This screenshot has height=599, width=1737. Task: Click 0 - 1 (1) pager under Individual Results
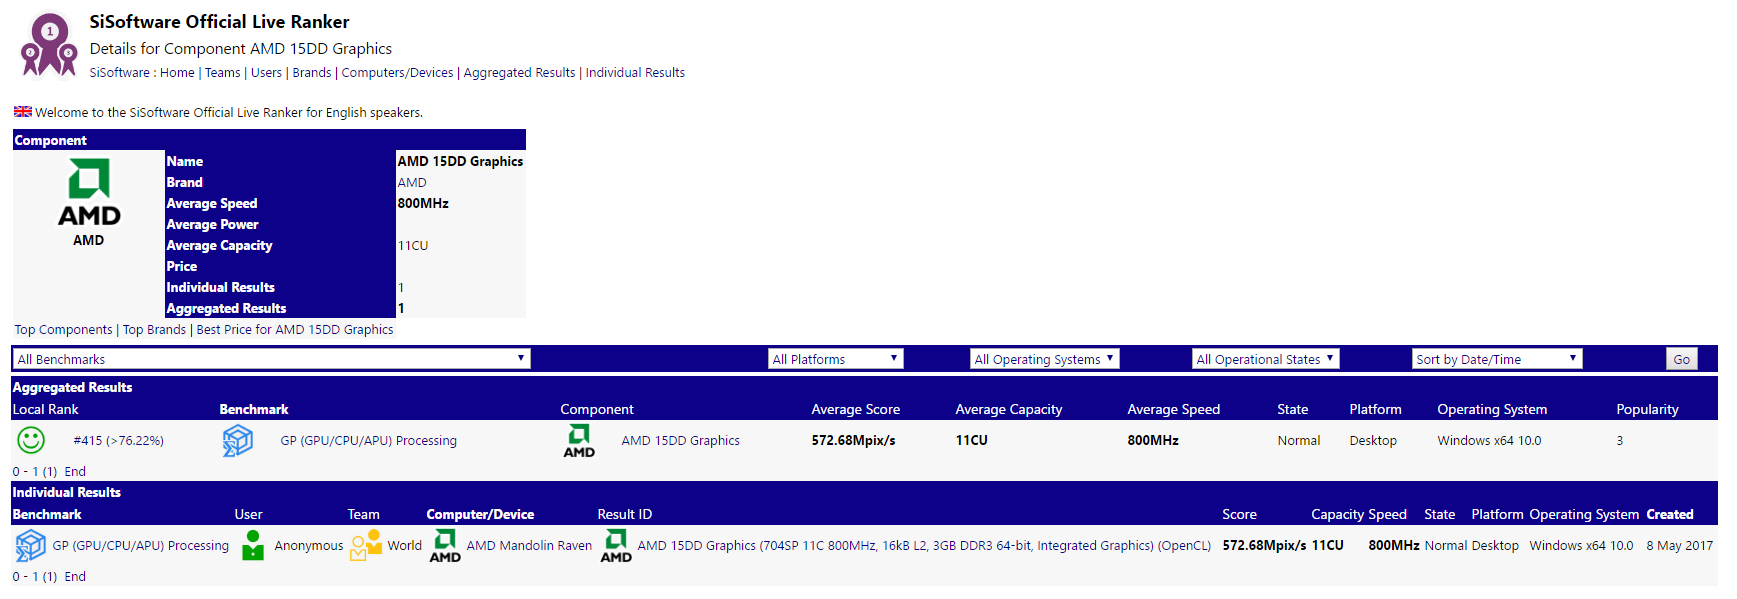[35, 576]
